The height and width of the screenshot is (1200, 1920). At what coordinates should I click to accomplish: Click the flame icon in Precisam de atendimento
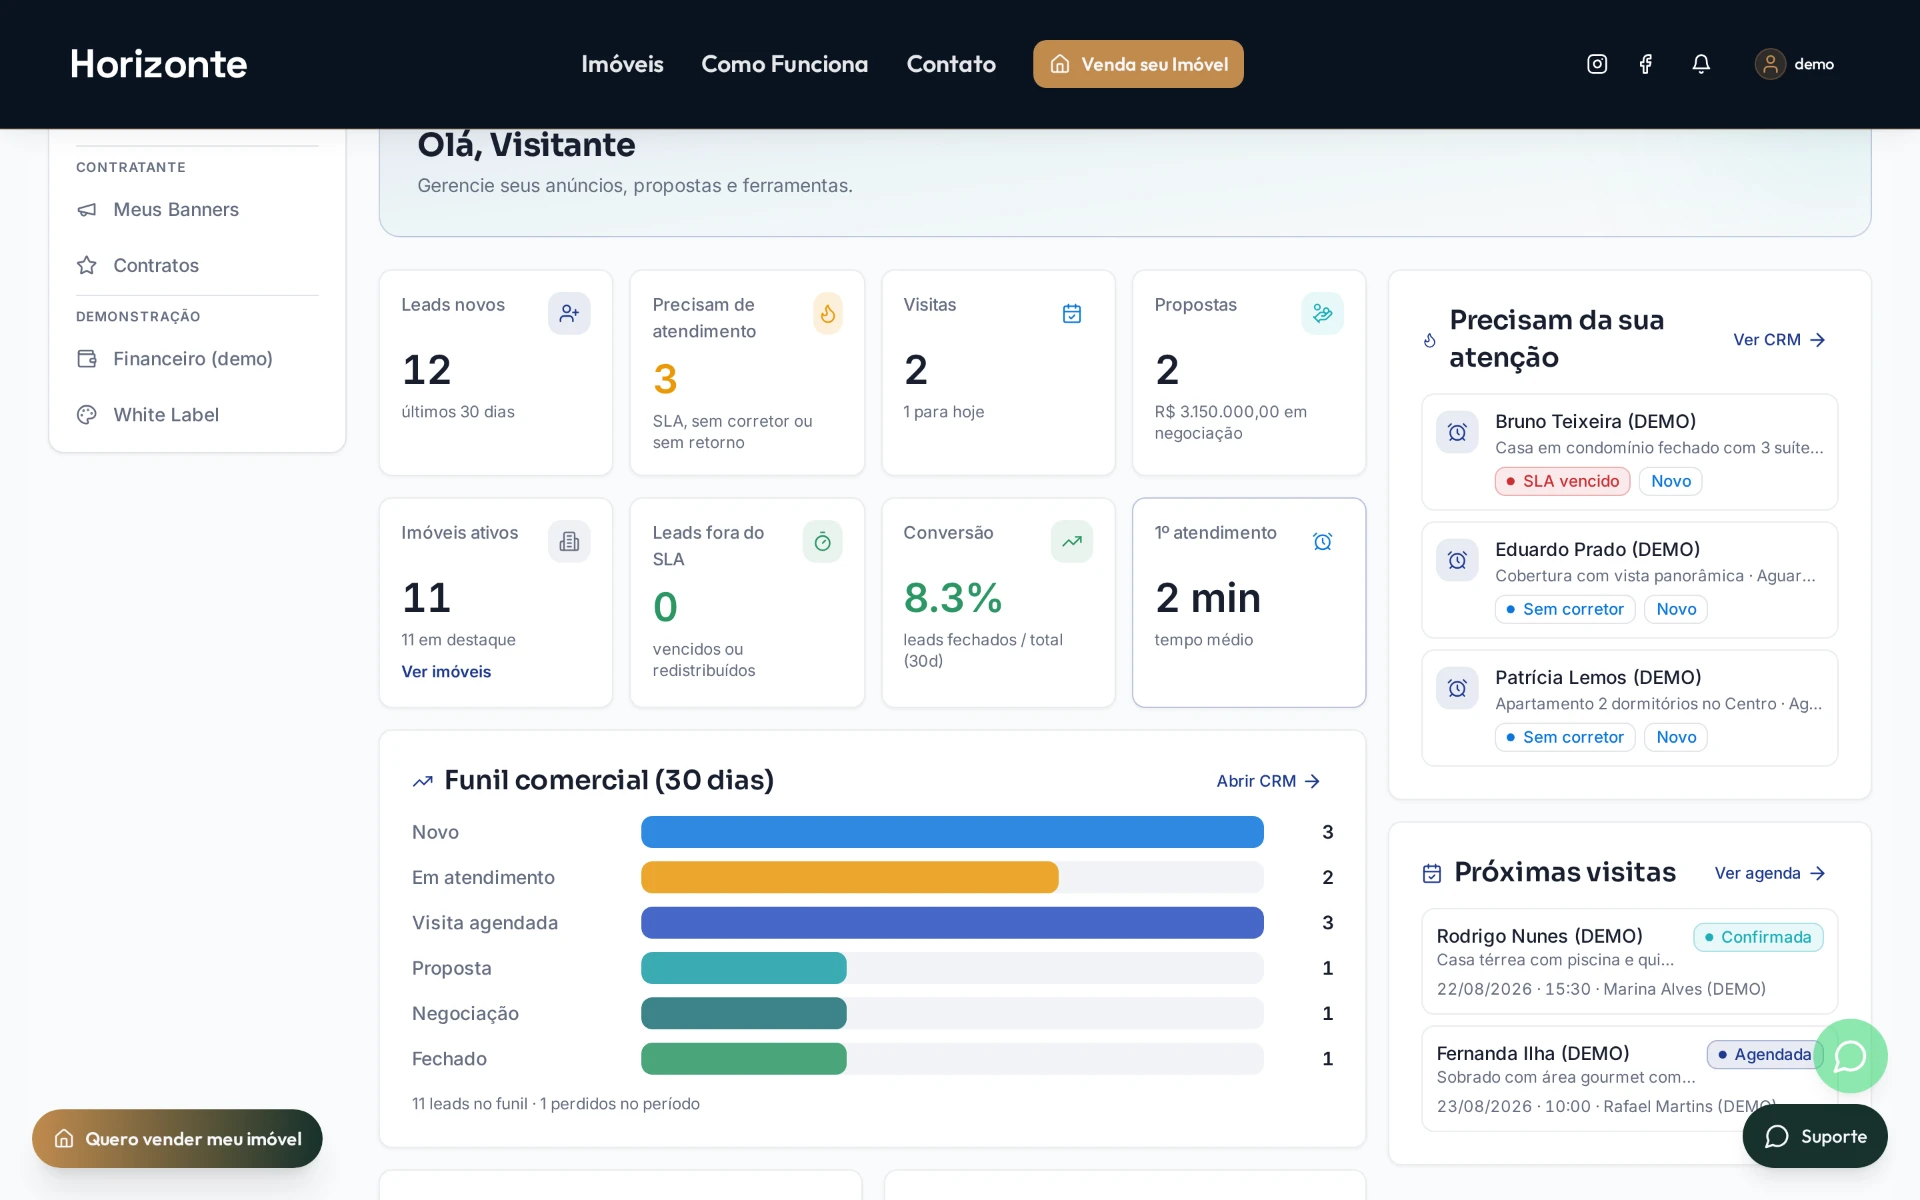(x=827, y=314)
